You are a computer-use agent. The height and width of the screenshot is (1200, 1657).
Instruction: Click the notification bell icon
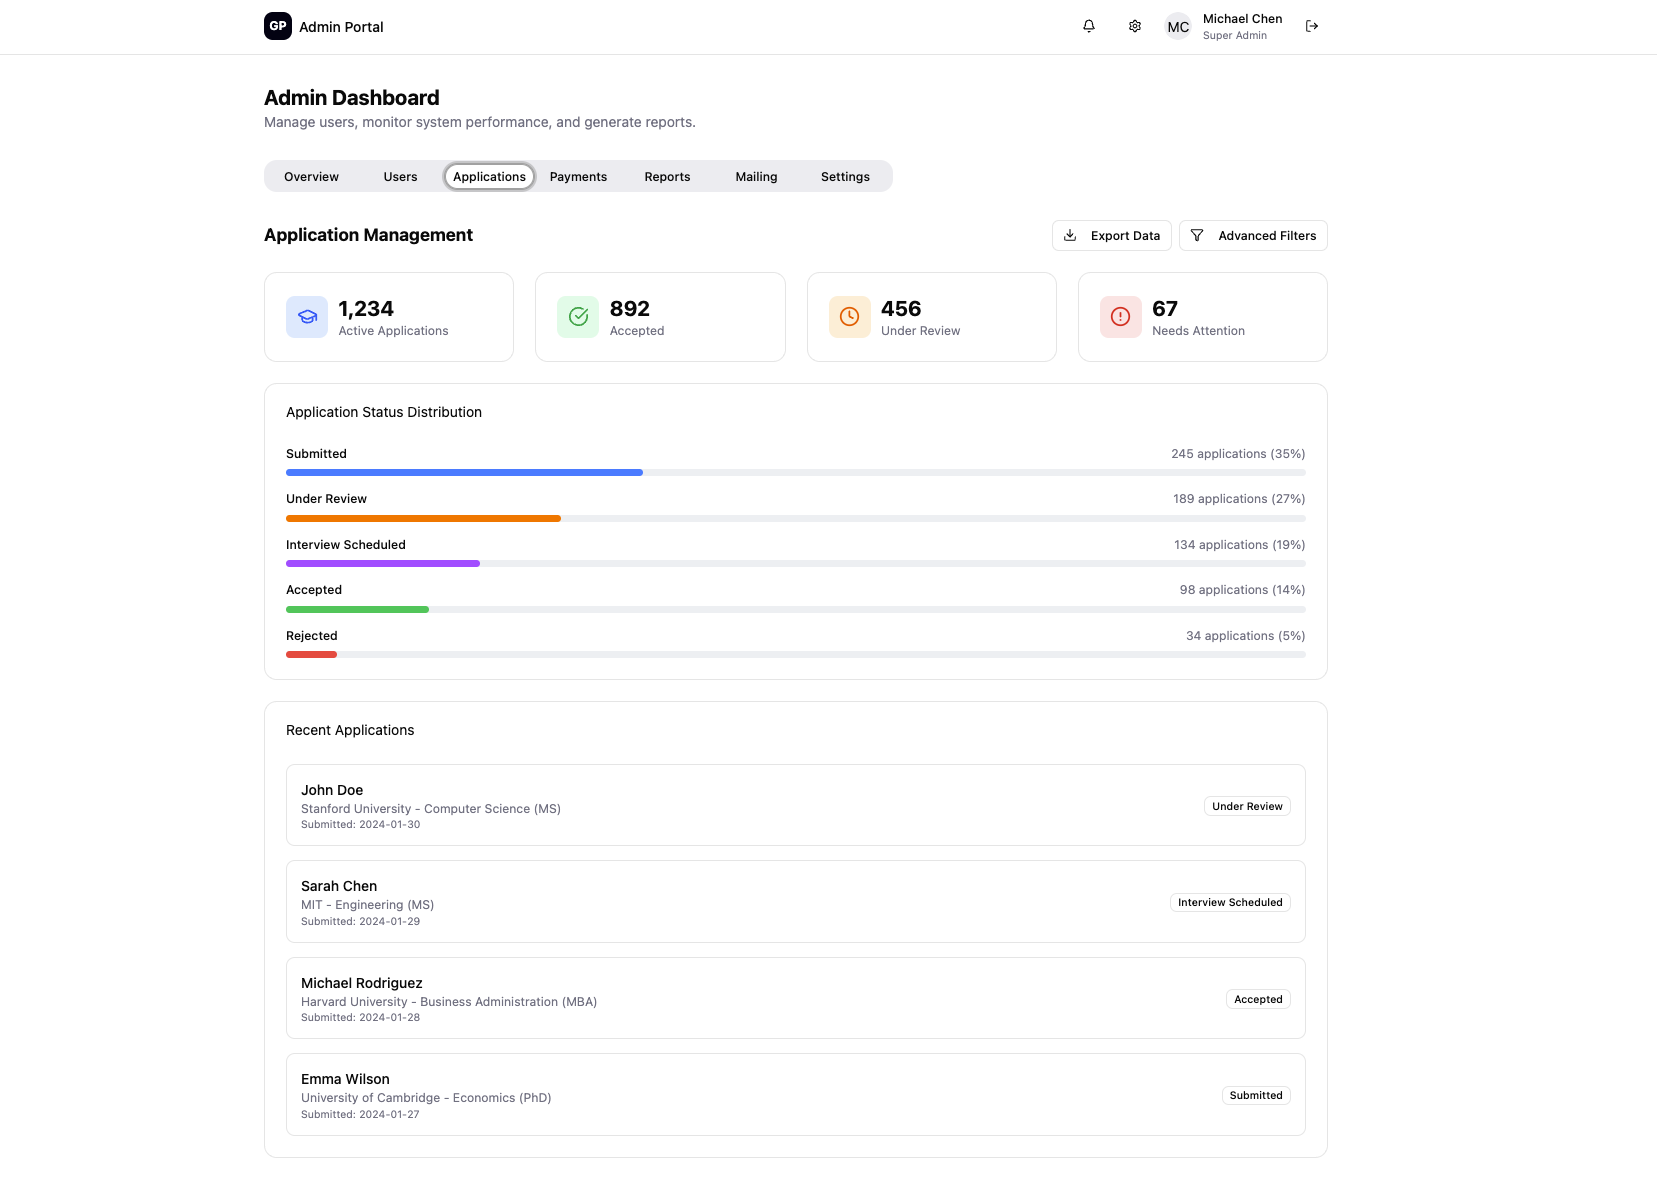point(1089,26)
